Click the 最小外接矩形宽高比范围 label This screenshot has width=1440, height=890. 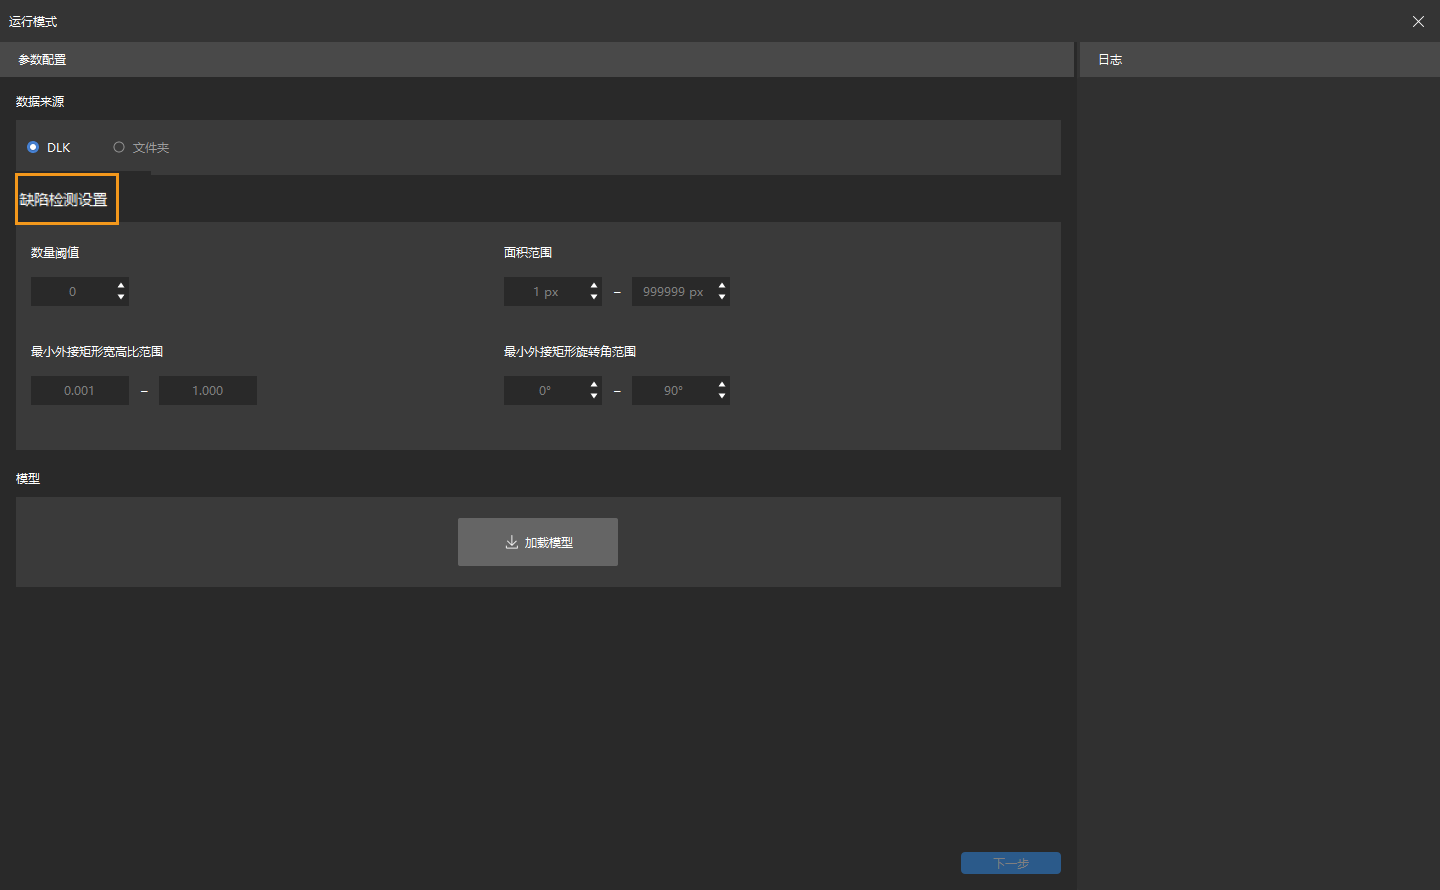[97, 352]
